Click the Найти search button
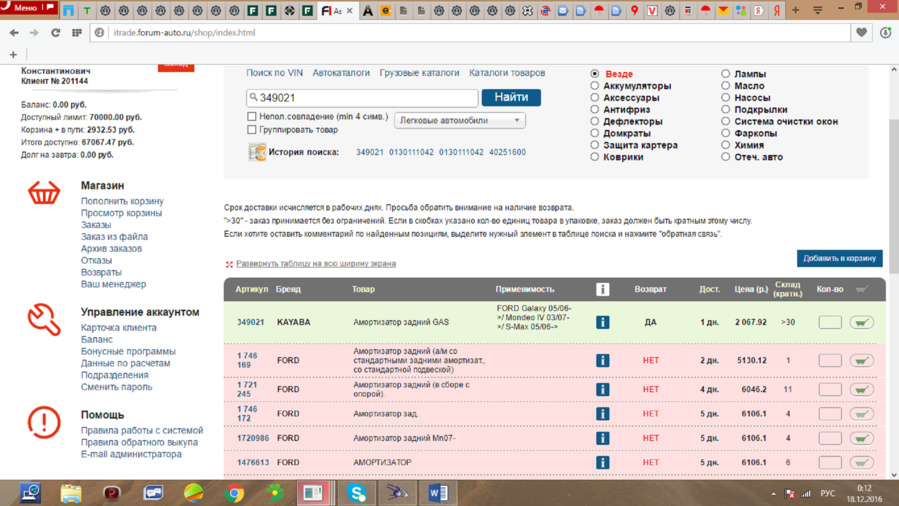This screenshot has width=899, height=506. pos(511,97)
